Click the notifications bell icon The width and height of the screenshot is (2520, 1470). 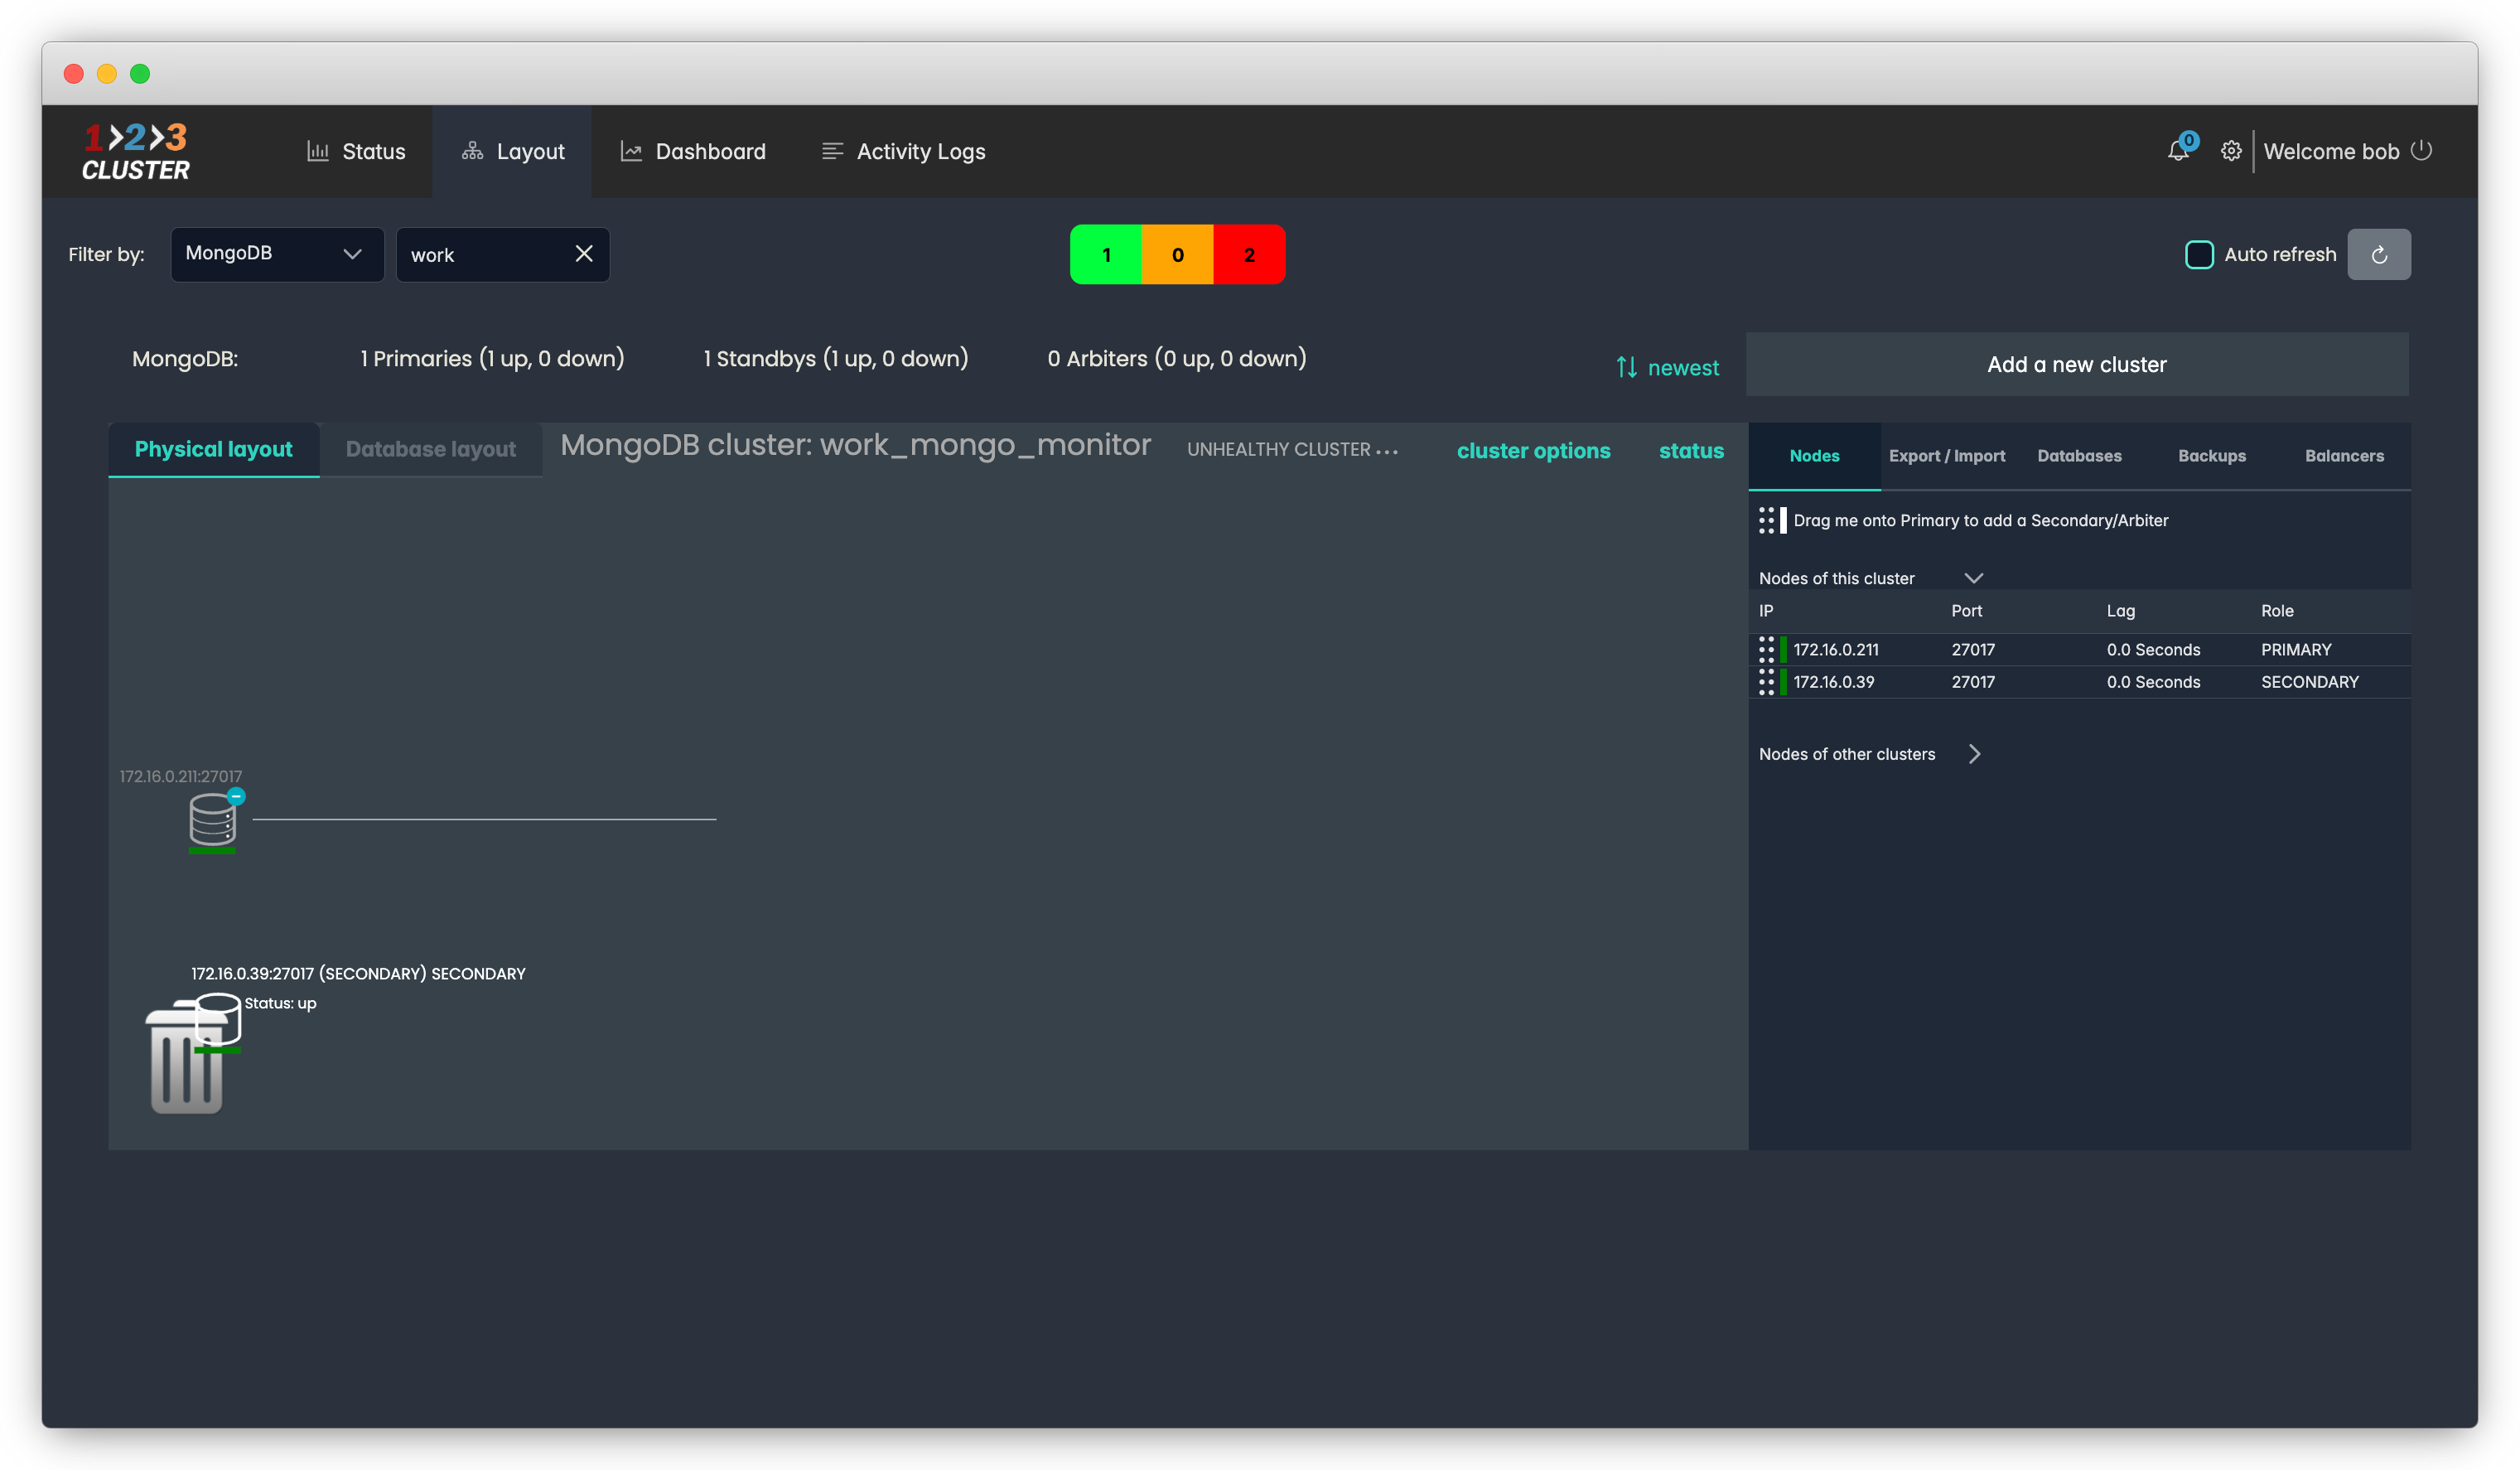click(2177, 151)
